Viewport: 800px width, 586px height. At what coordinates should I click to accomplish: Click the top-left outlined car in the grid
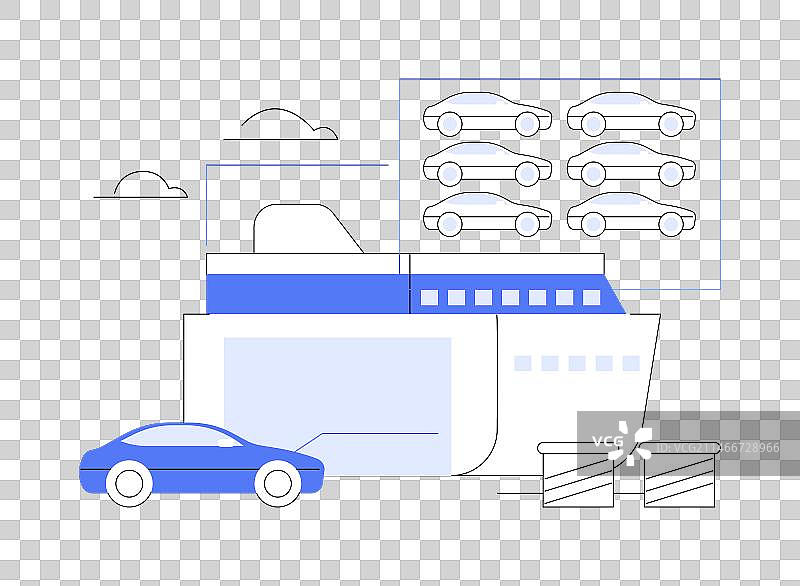[x=487, y=115]
